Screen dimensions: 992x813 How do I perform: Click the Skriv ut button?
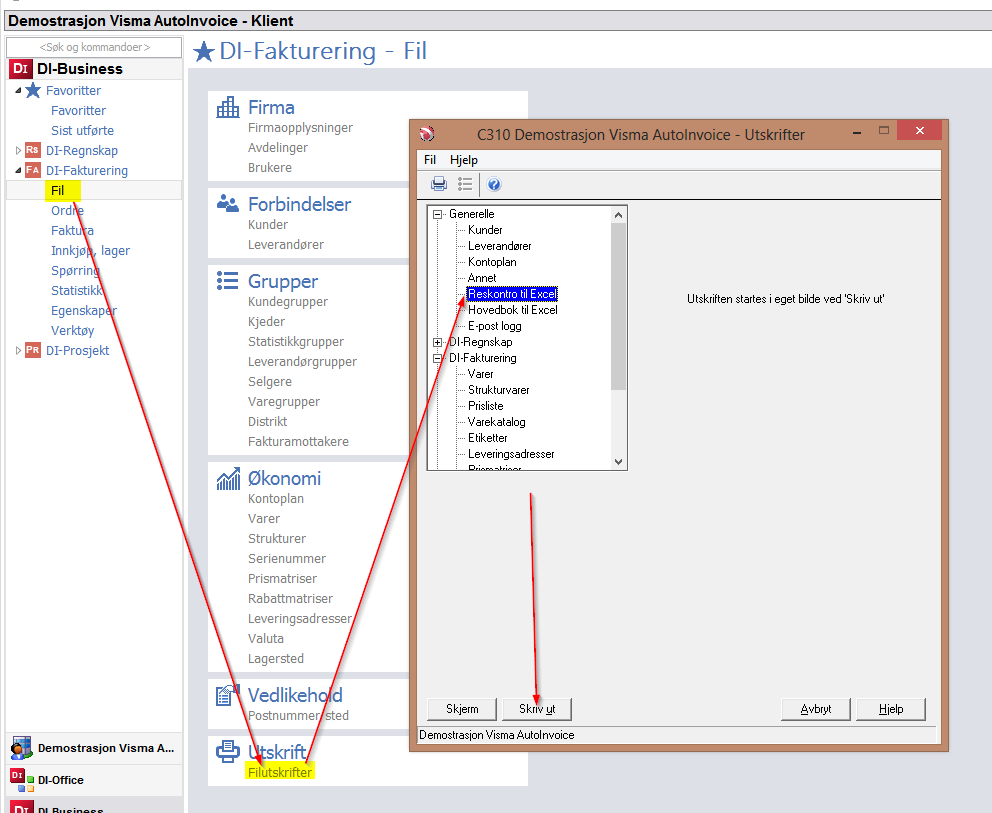pyautogui.click(x=537, y=709)
